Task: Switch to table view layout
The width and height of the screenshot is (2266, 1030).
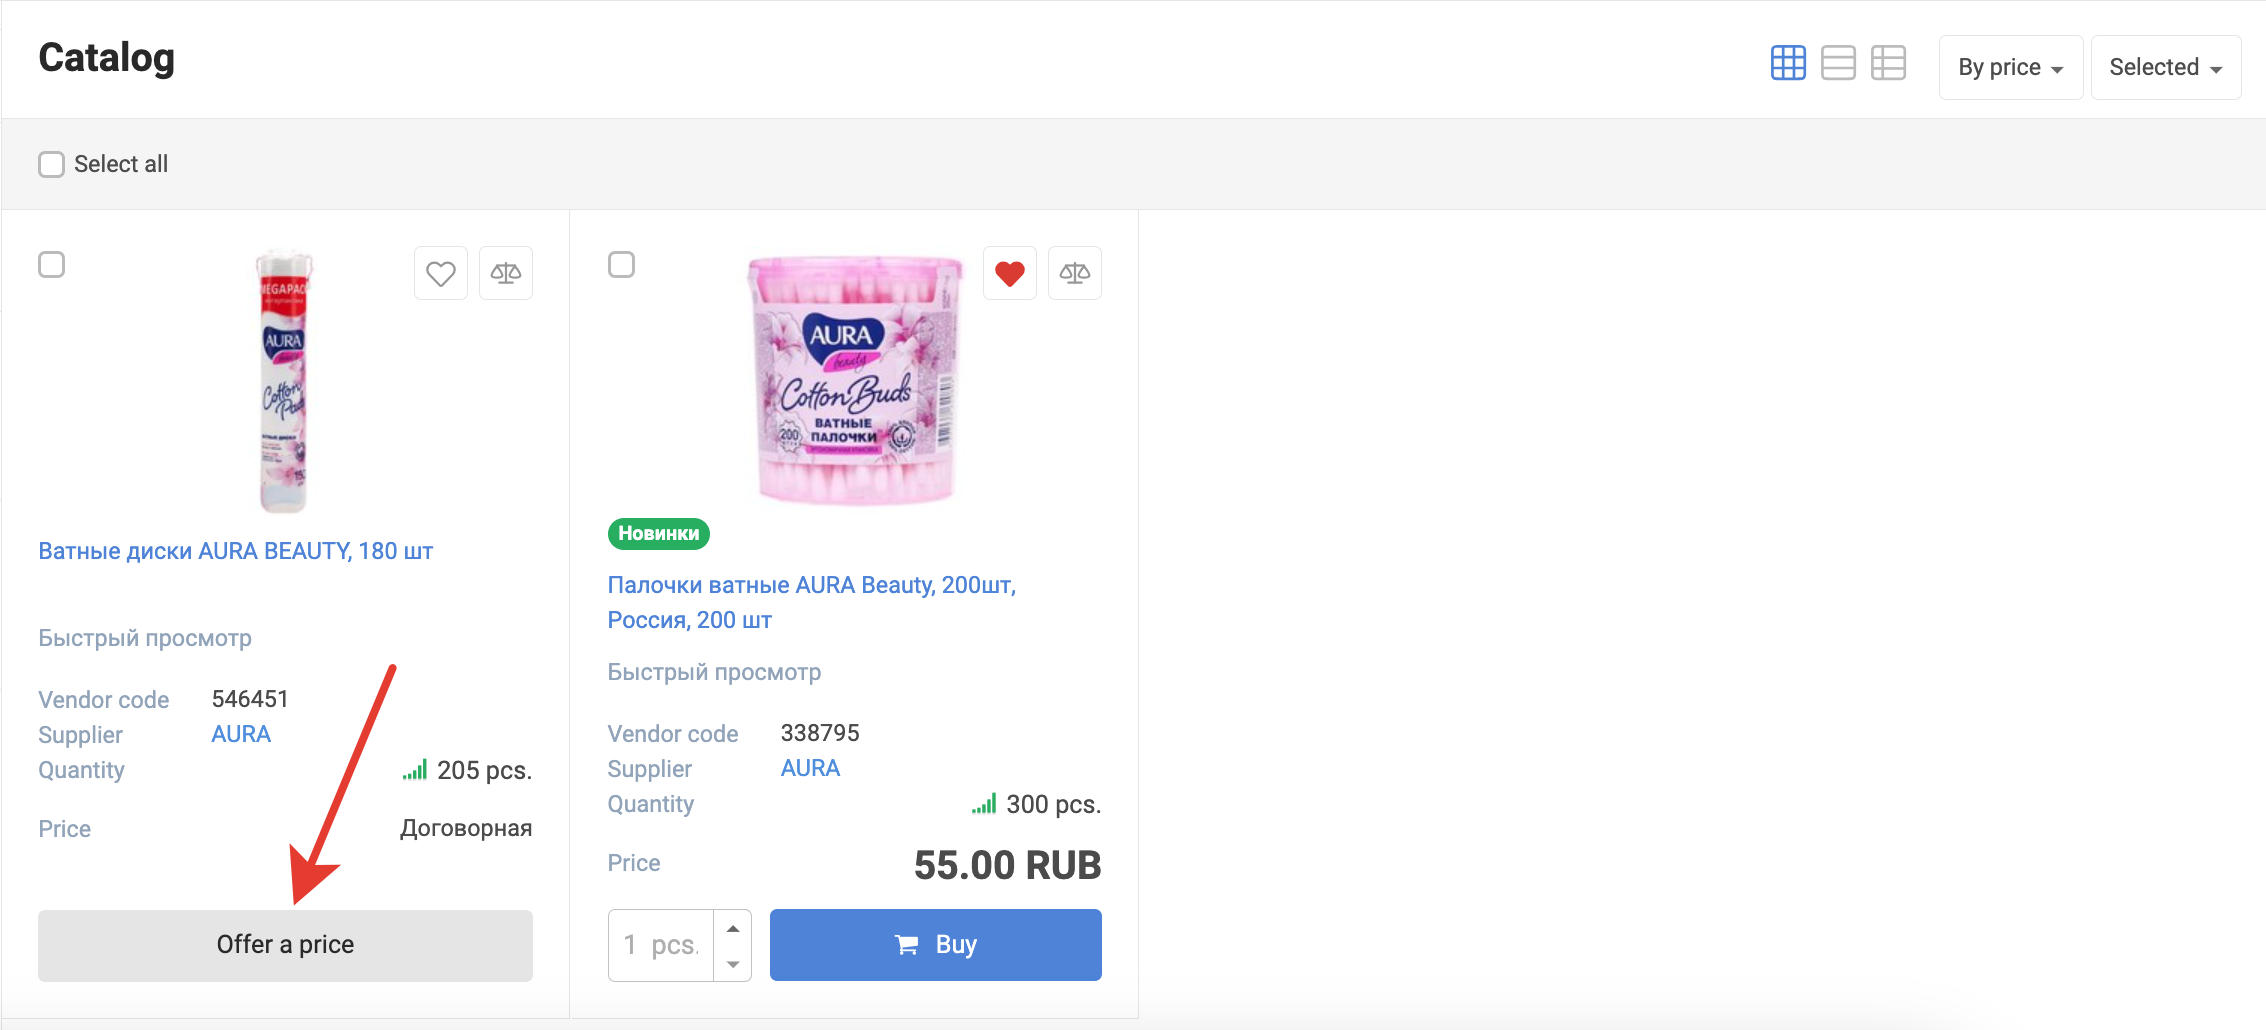Action: point(1888,63)
